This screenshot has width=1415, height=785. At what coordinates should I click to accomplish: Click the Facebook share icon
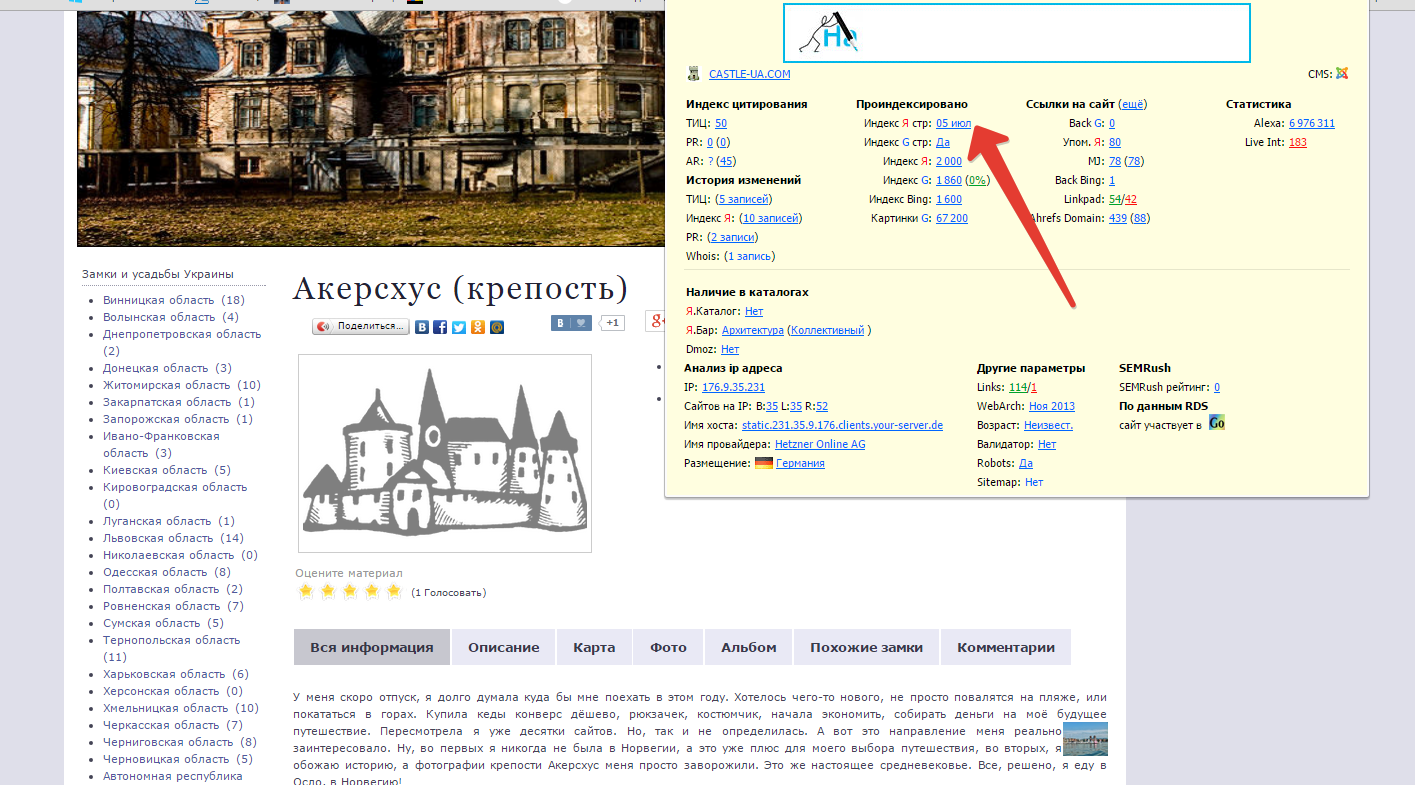[x=440, y=327]
